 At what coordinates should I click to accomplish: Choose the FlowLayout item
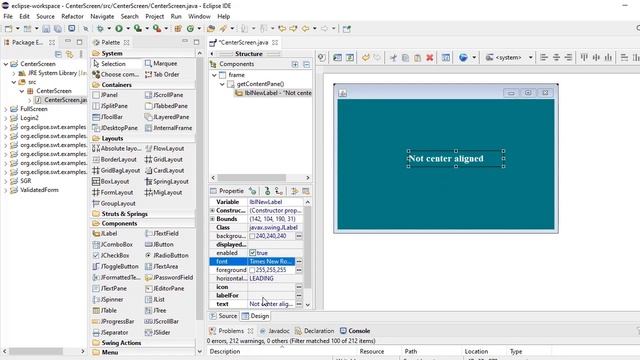[164, 149]
